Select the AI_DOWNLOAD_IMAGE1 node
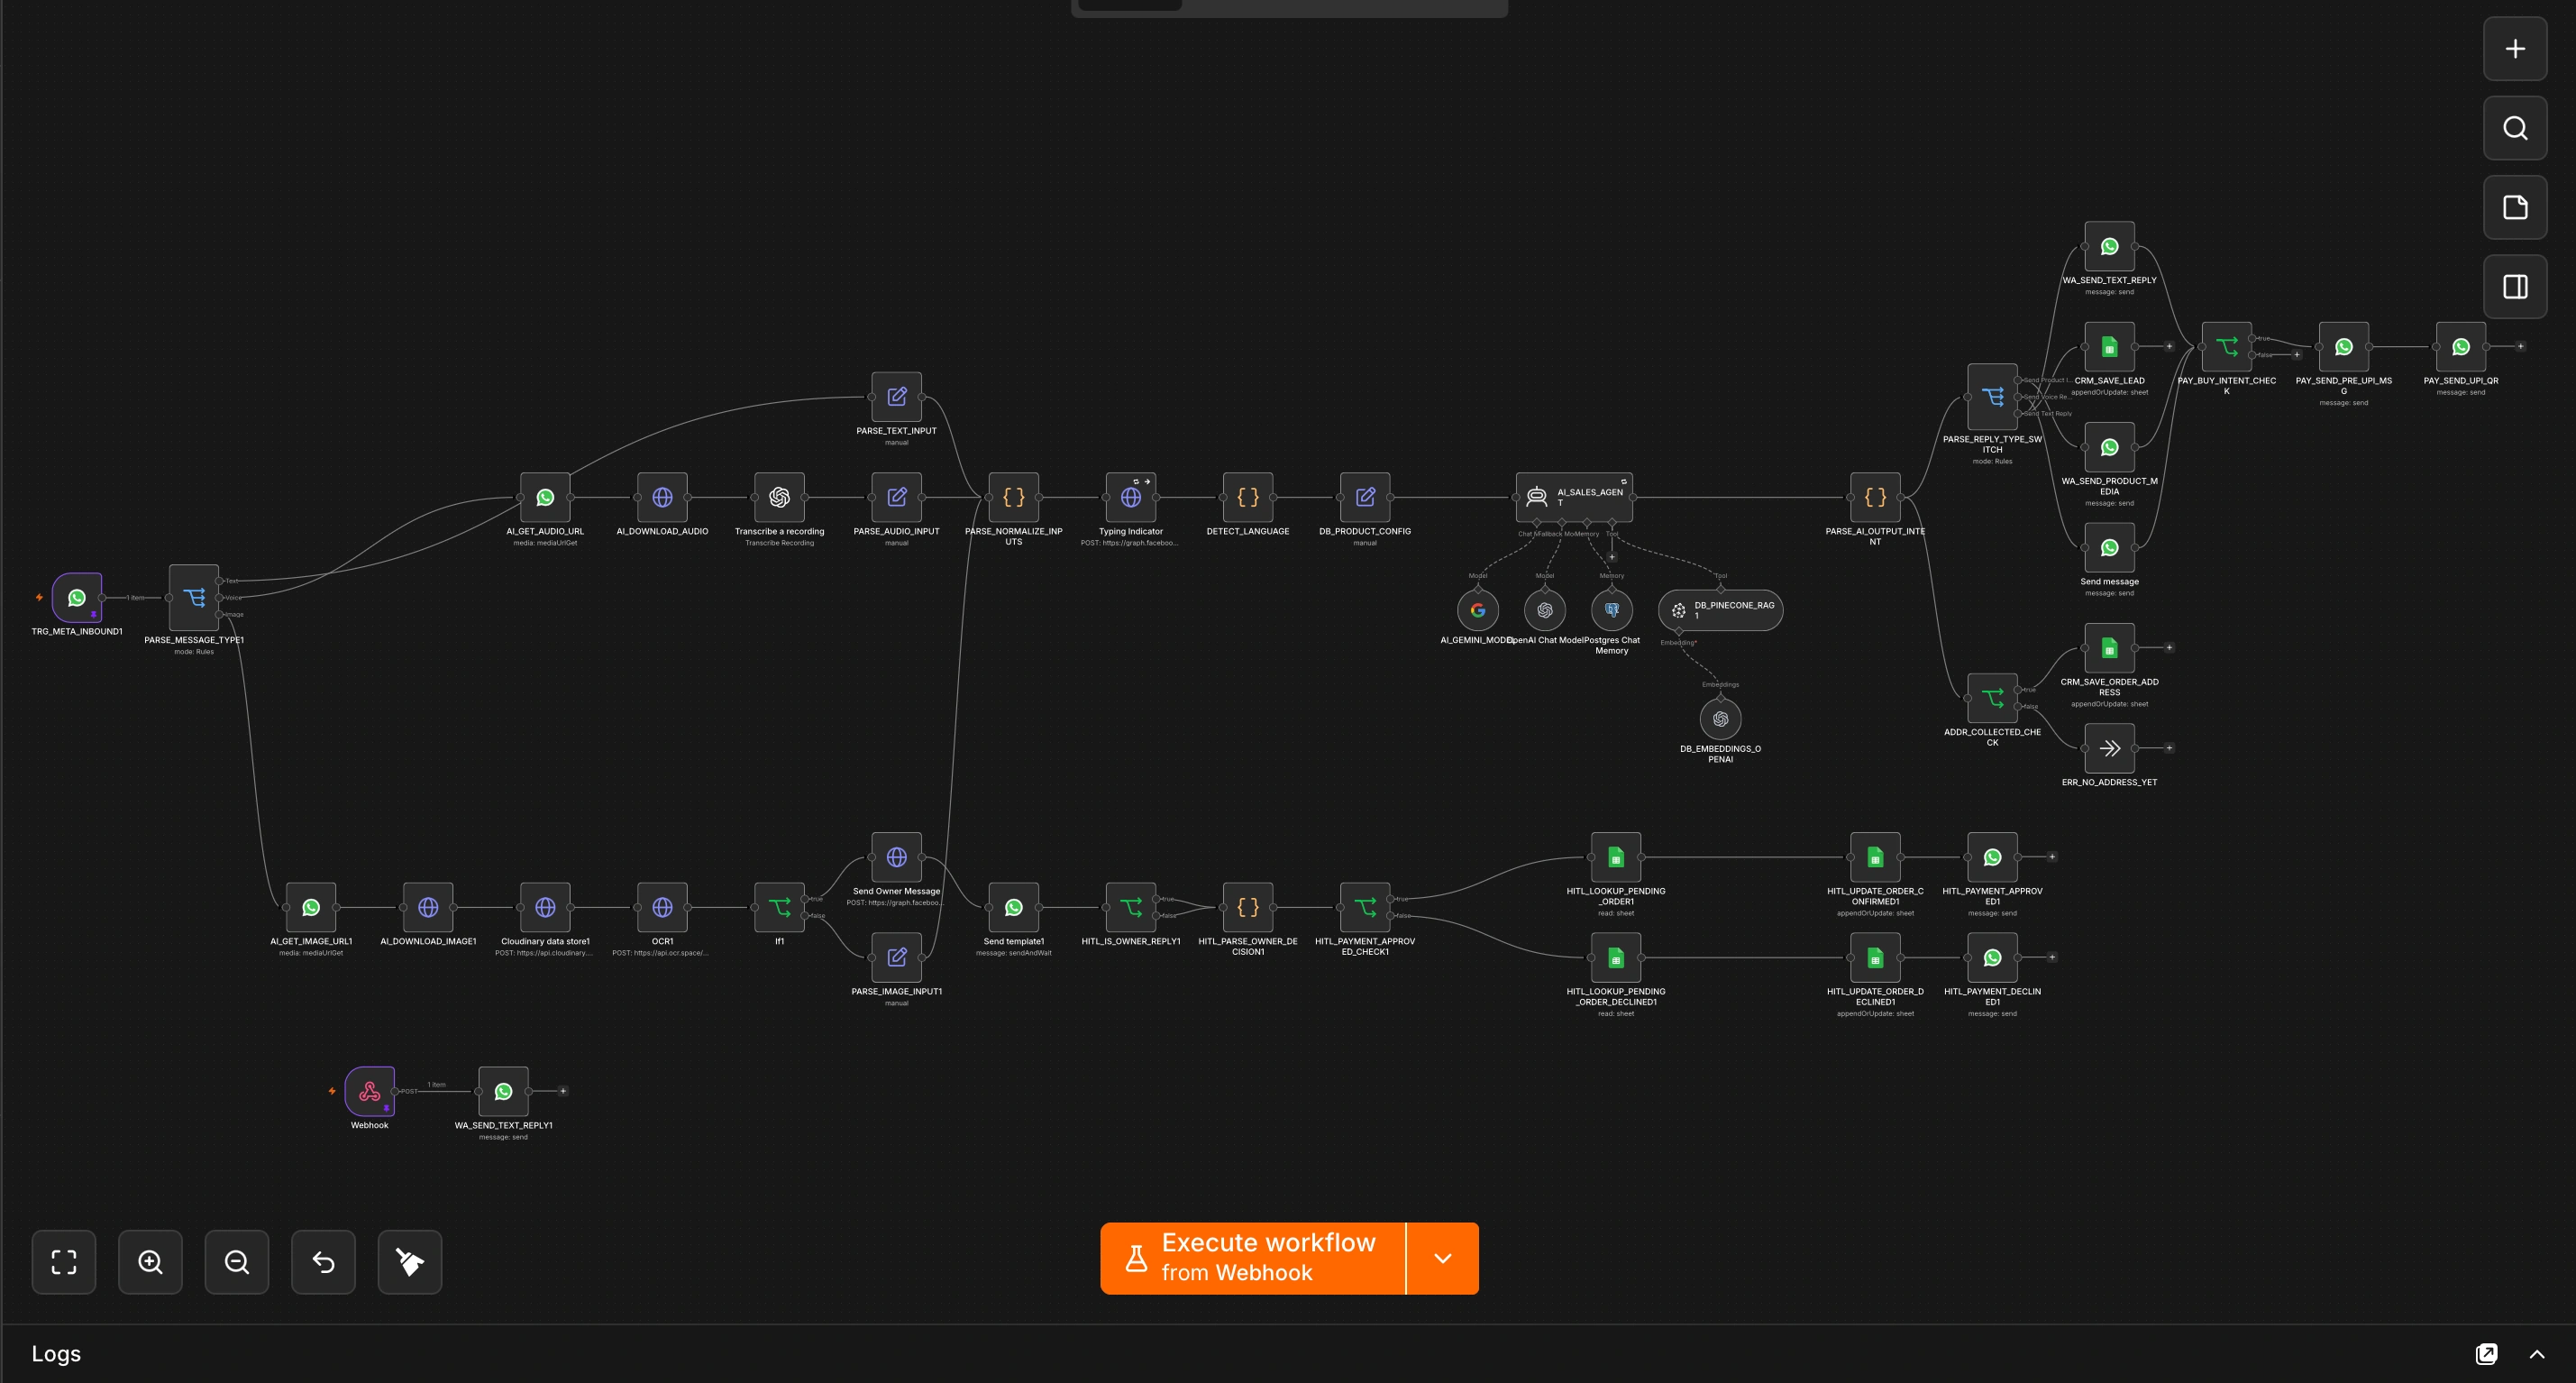2576x1383 pixels. (x=428, y=907)
